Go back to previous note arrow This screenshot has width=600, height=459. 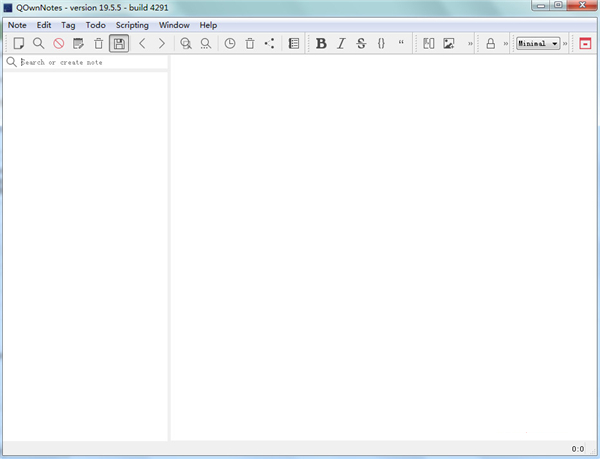(142, 43)
